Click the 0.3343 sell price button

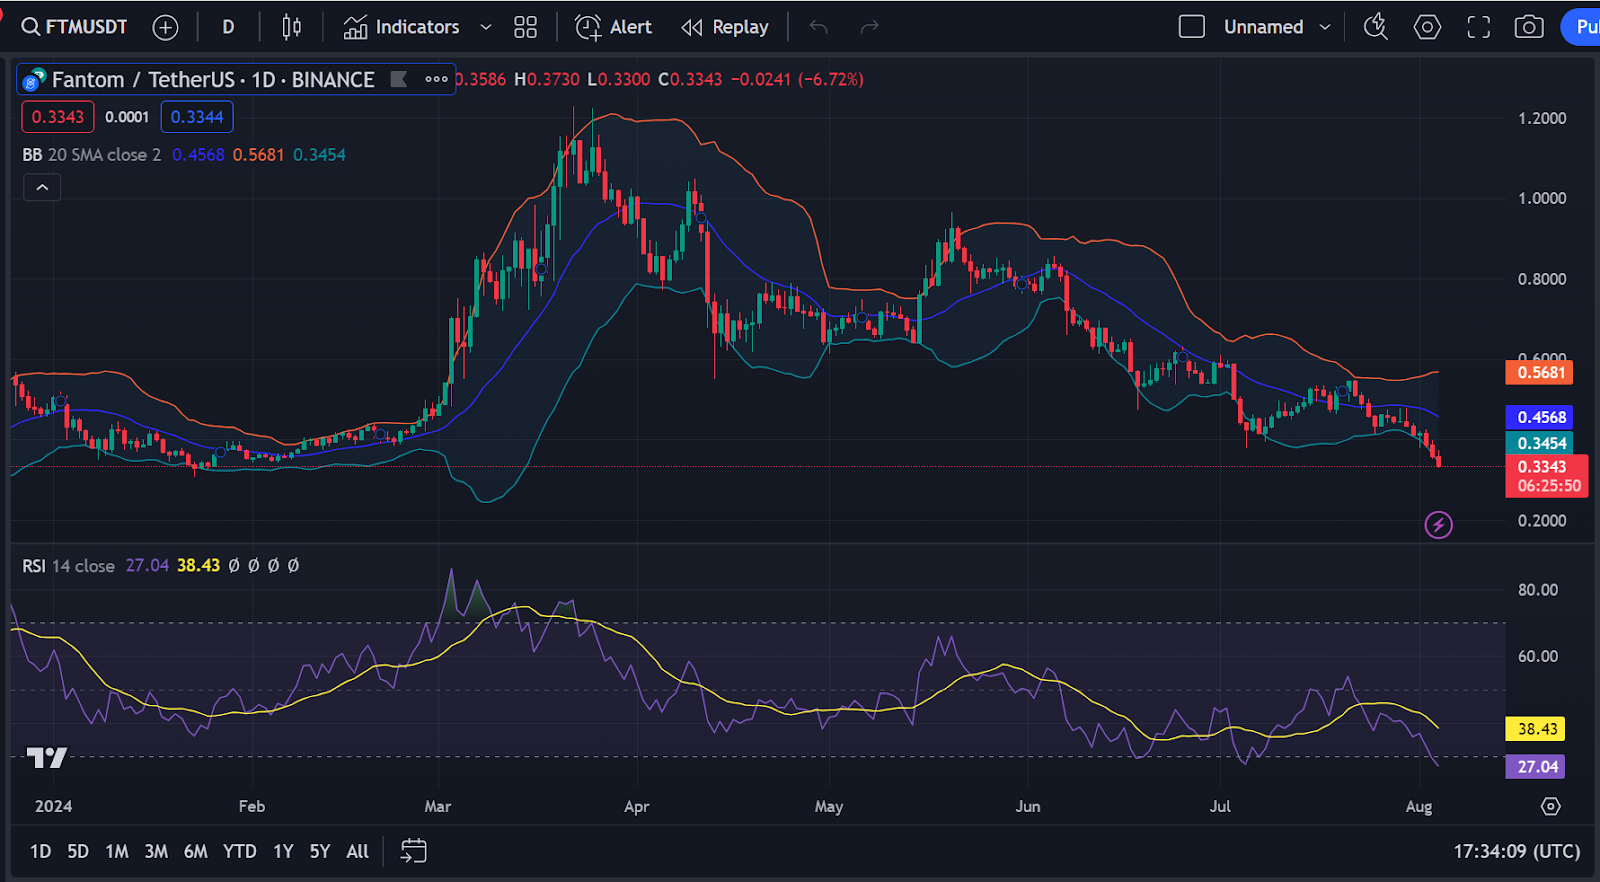point(58,117)
